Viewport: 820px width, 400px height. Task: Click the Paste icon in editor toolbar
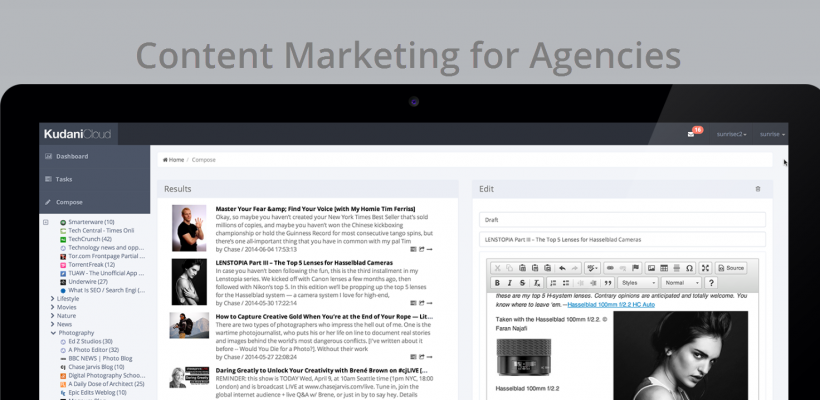tap(522, 268)
